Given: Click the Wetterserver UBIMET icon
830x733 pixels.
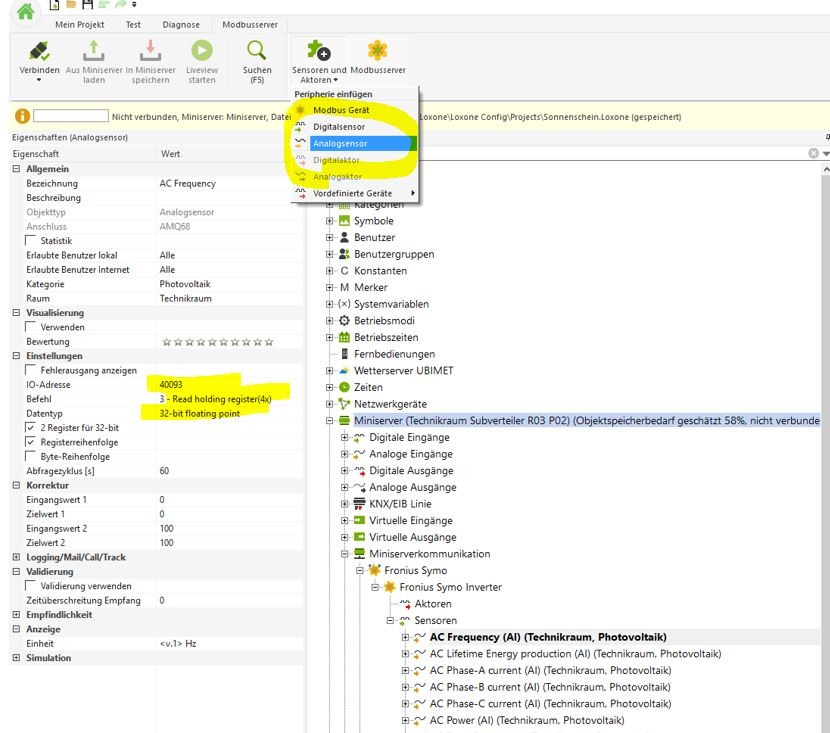Looking at the screenshot, I should coord(344,370).
